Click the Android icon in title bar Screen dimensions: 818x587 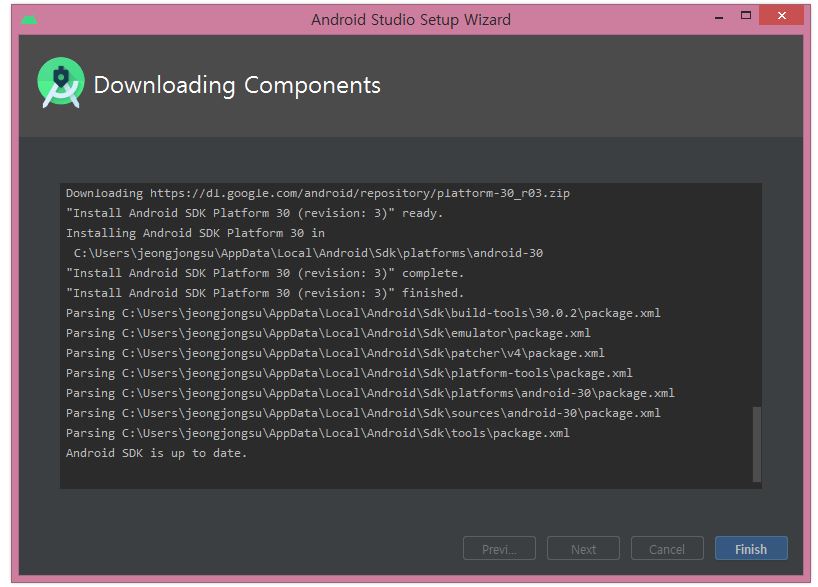tap(29, 20)
